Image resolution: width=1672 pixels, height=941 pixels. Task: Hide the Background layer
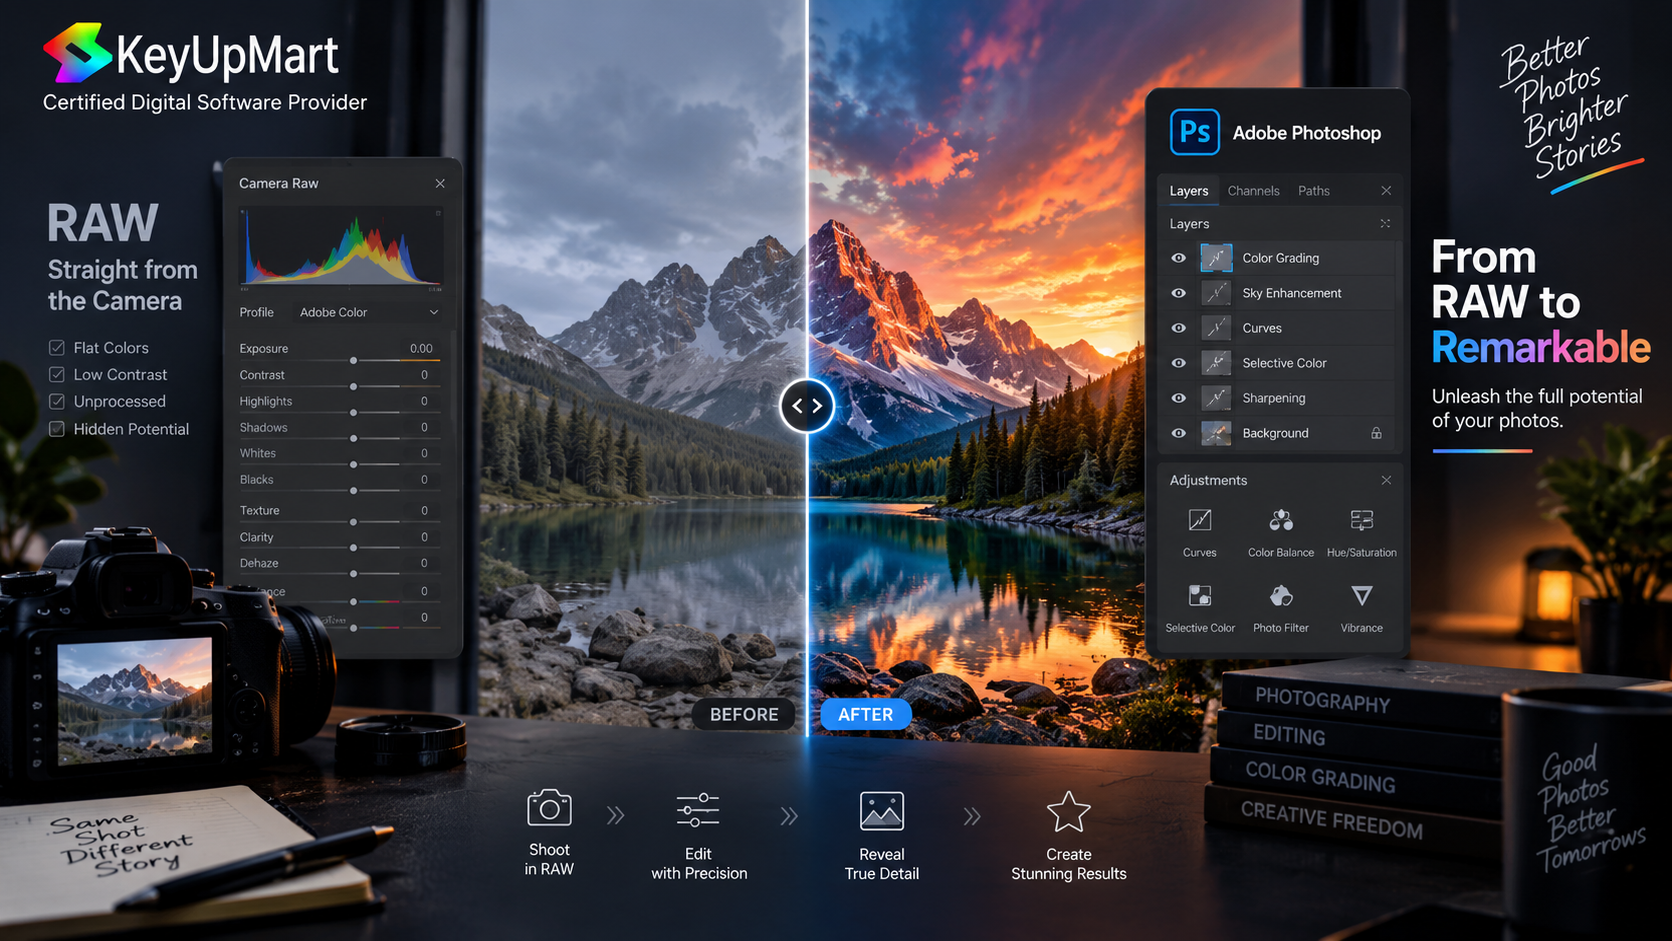[1179, 433]
